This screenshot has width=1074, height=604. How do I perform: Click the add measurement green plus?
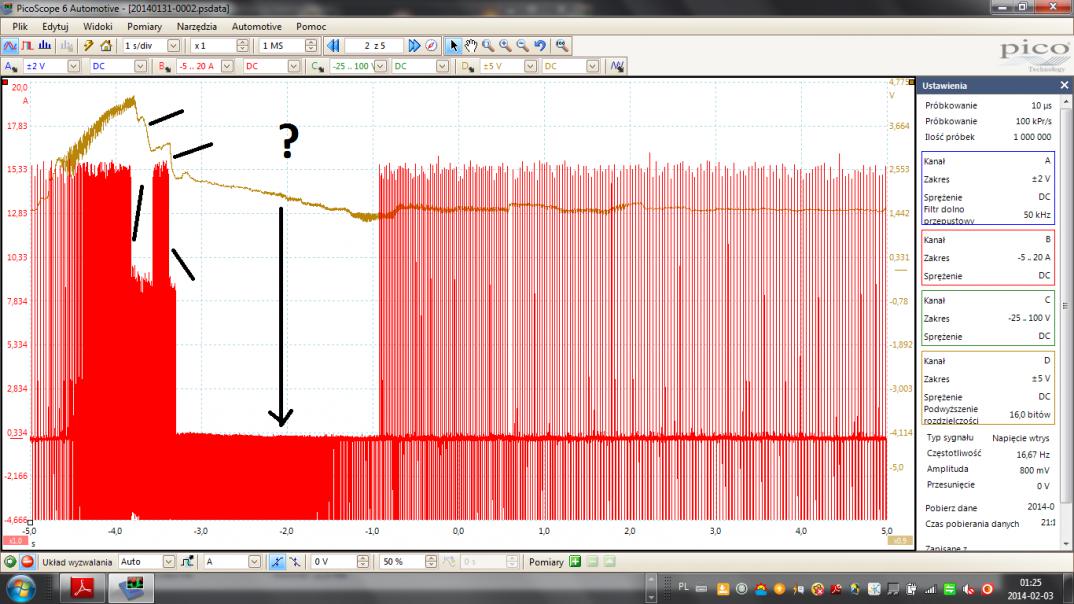[x=575, y=562]
